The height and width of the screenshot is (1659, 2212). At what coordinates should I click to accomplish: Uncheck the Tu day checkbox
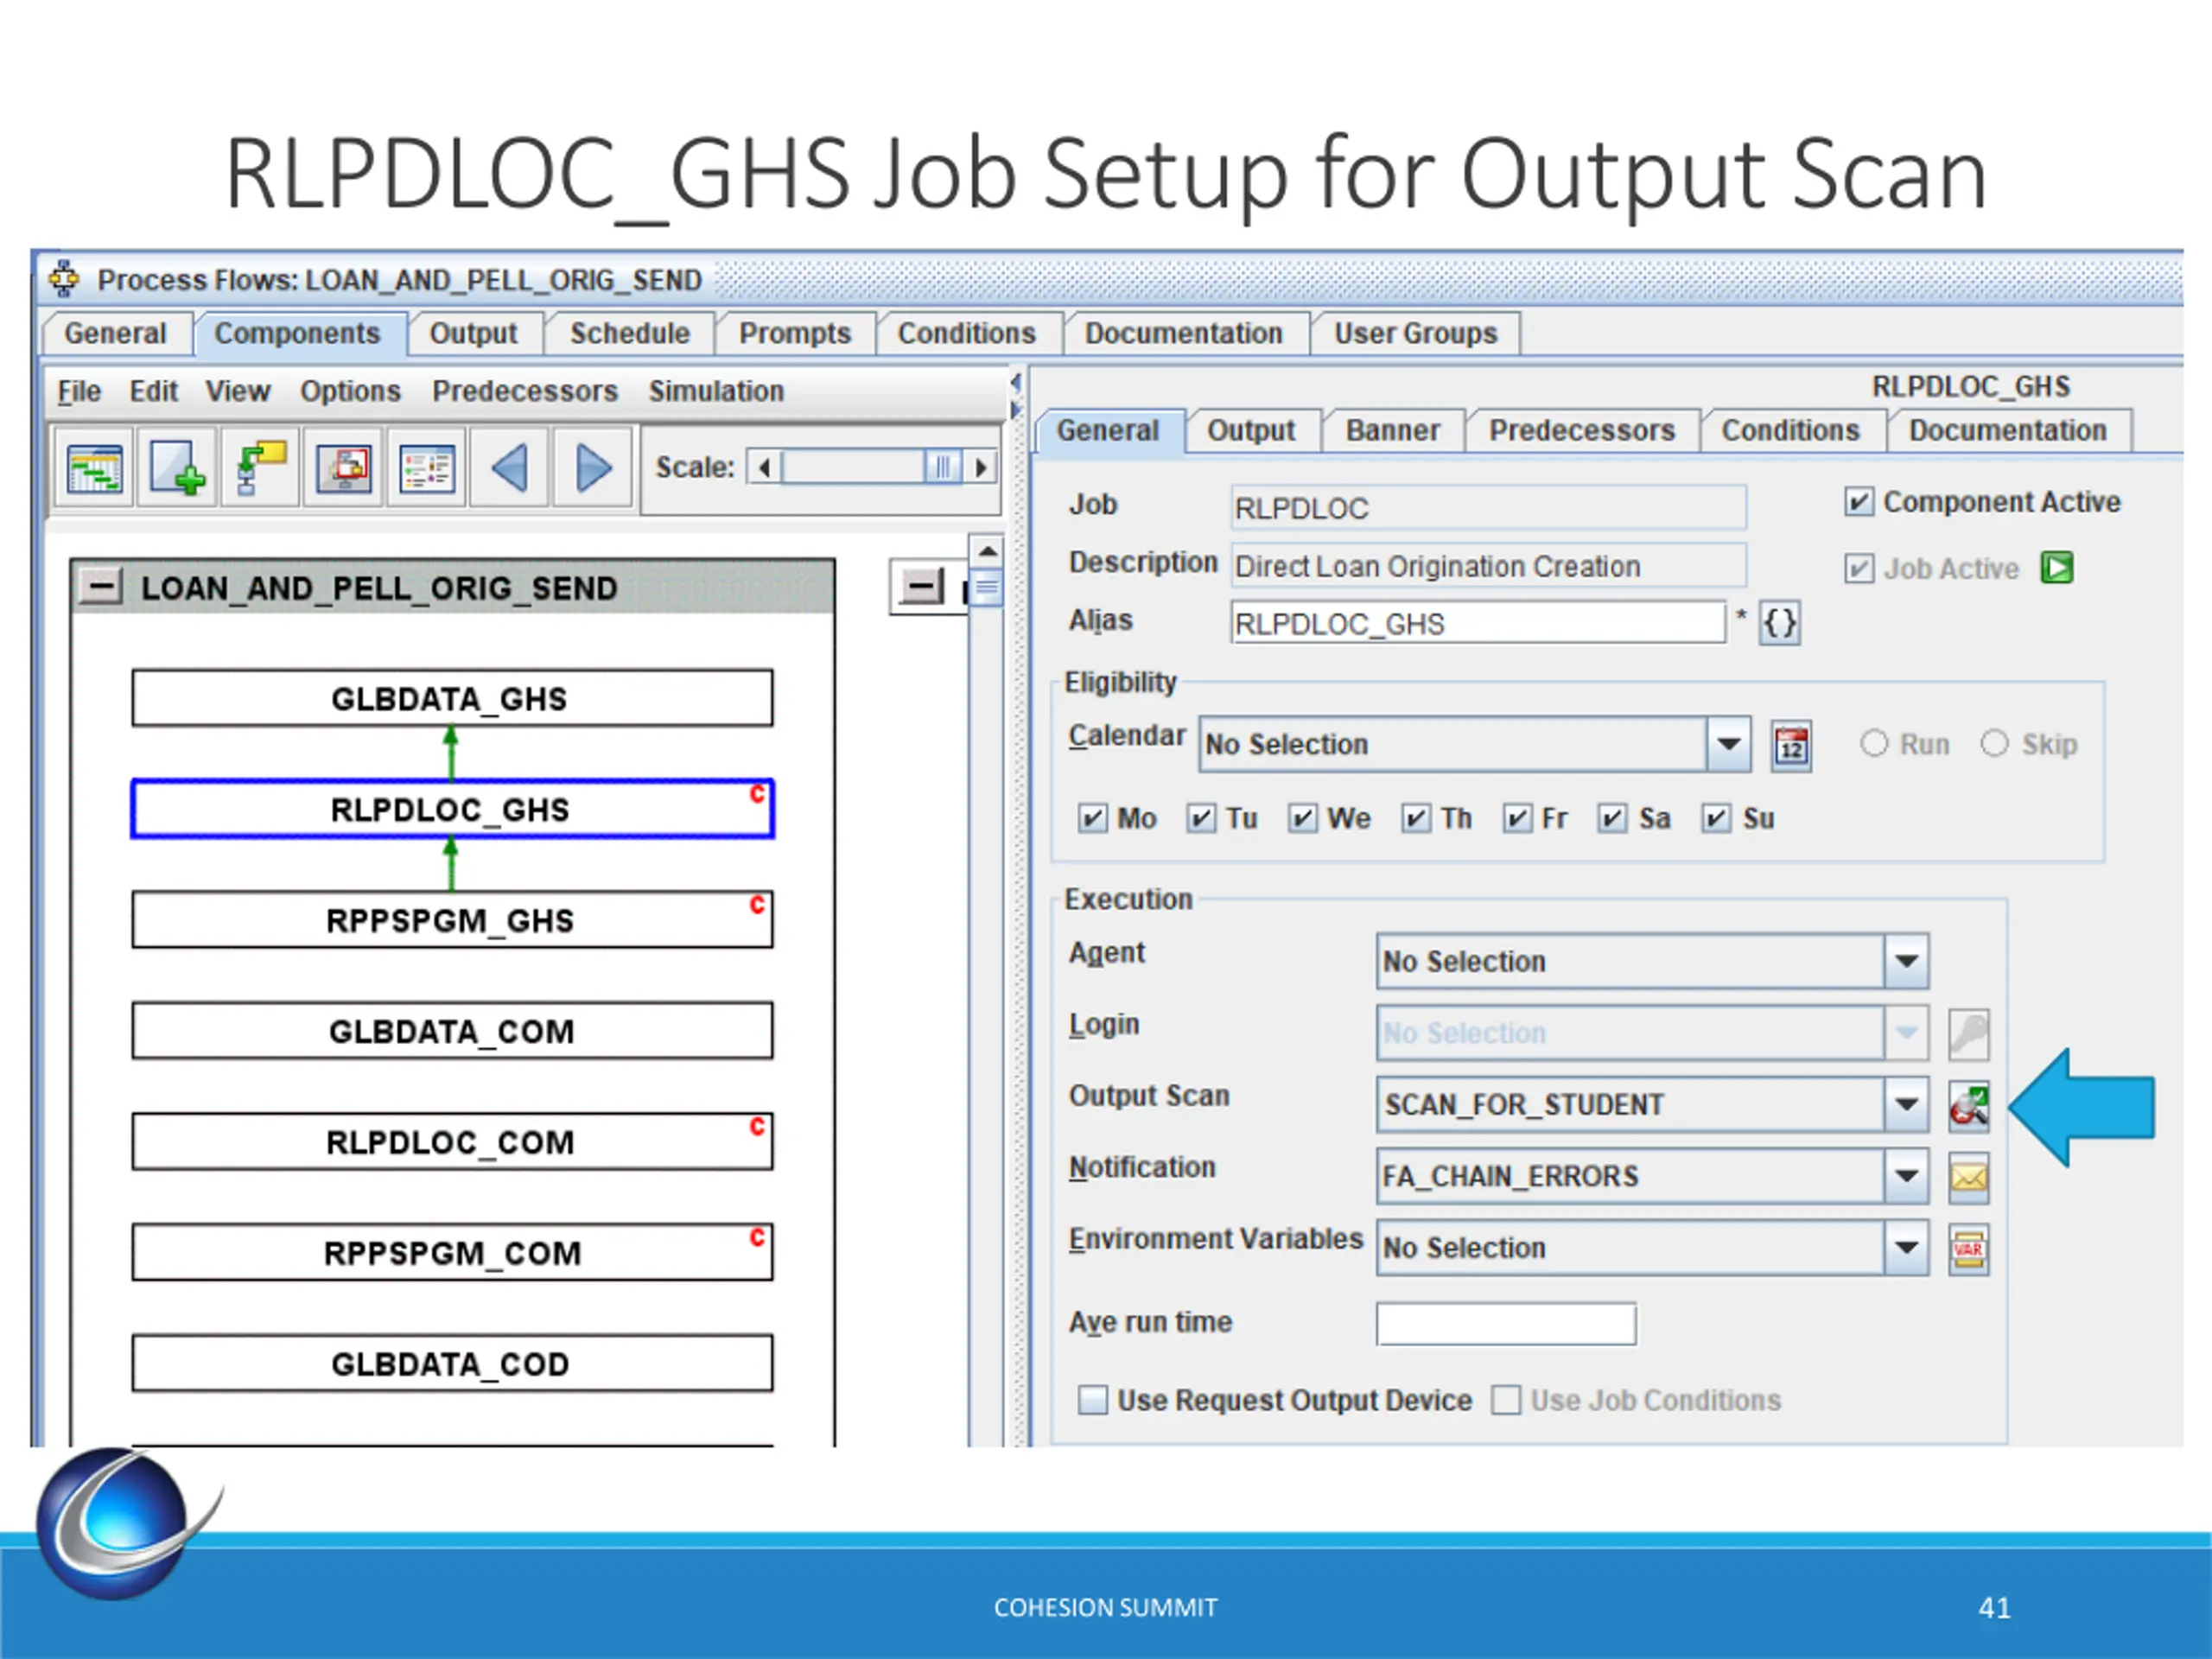pyautogui.click(x=1200, y=819)
